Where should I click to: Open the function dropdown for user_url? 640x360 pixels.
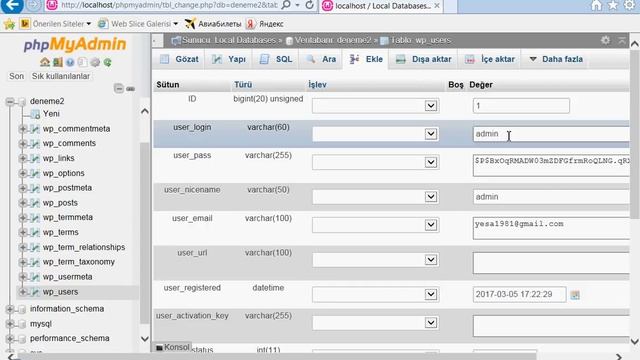point(376,260)
